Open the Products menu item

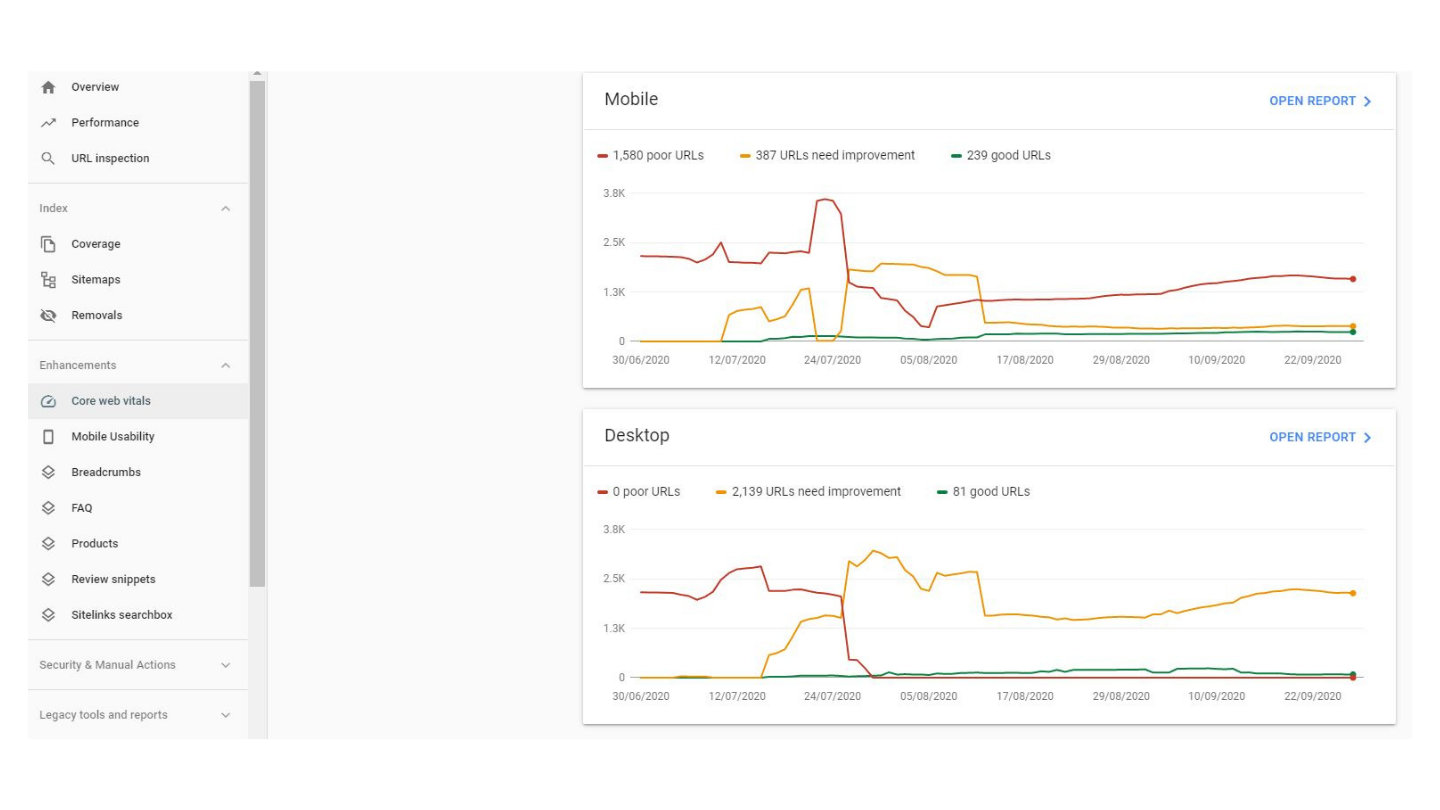click(94, 544)
